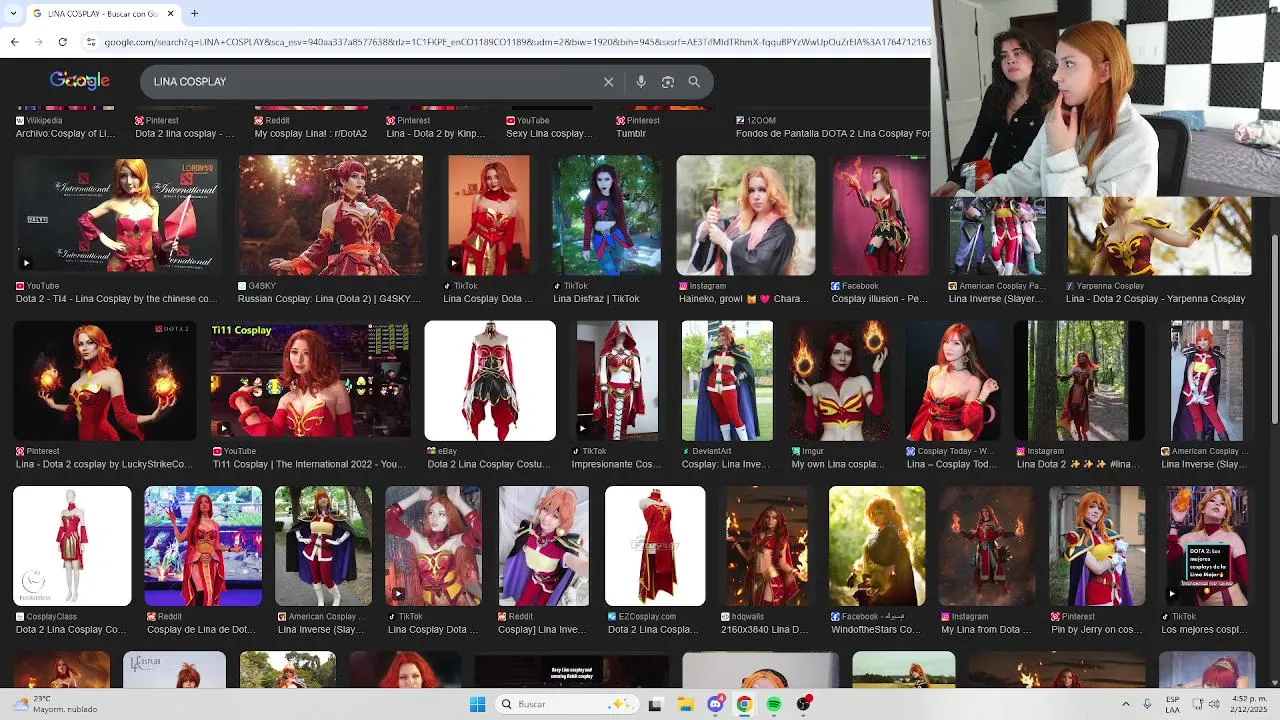Open Cosplay illusion Facebook thumbnail
Screen dimensions: 1280x720
click(879, 215)
